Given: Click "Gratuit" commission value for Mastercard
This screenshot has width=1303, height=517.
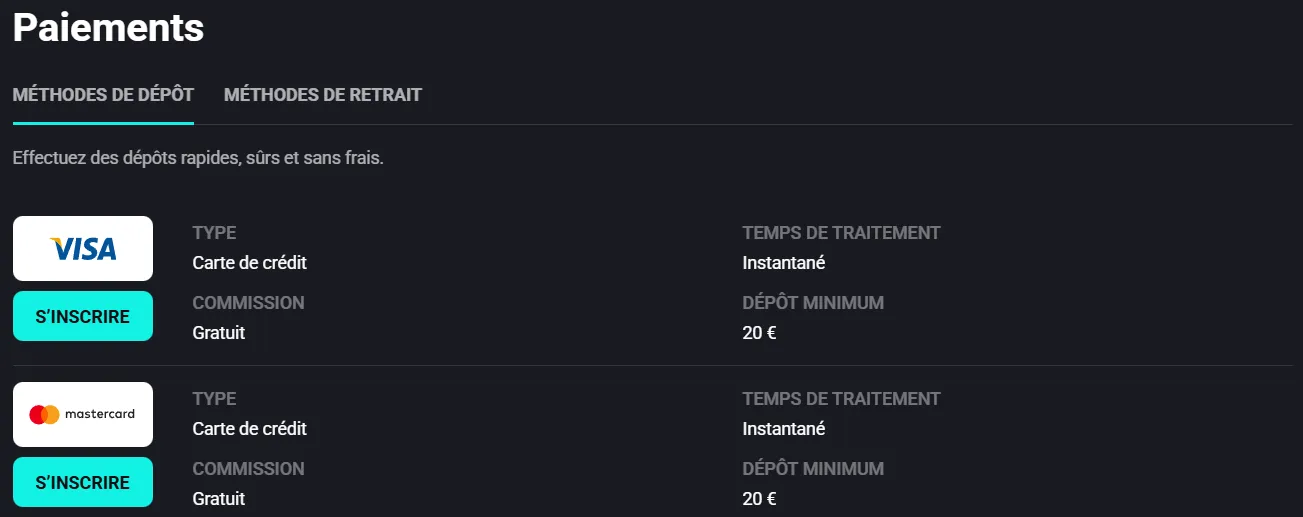Looking at the screenshot, I should tap(218, 498).
